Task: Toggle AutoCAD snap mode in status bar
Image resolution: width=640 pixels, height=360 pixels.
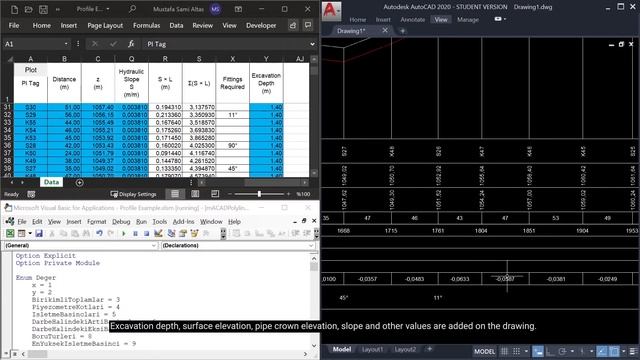Action: pyautogui.click(x=516, y=351)
